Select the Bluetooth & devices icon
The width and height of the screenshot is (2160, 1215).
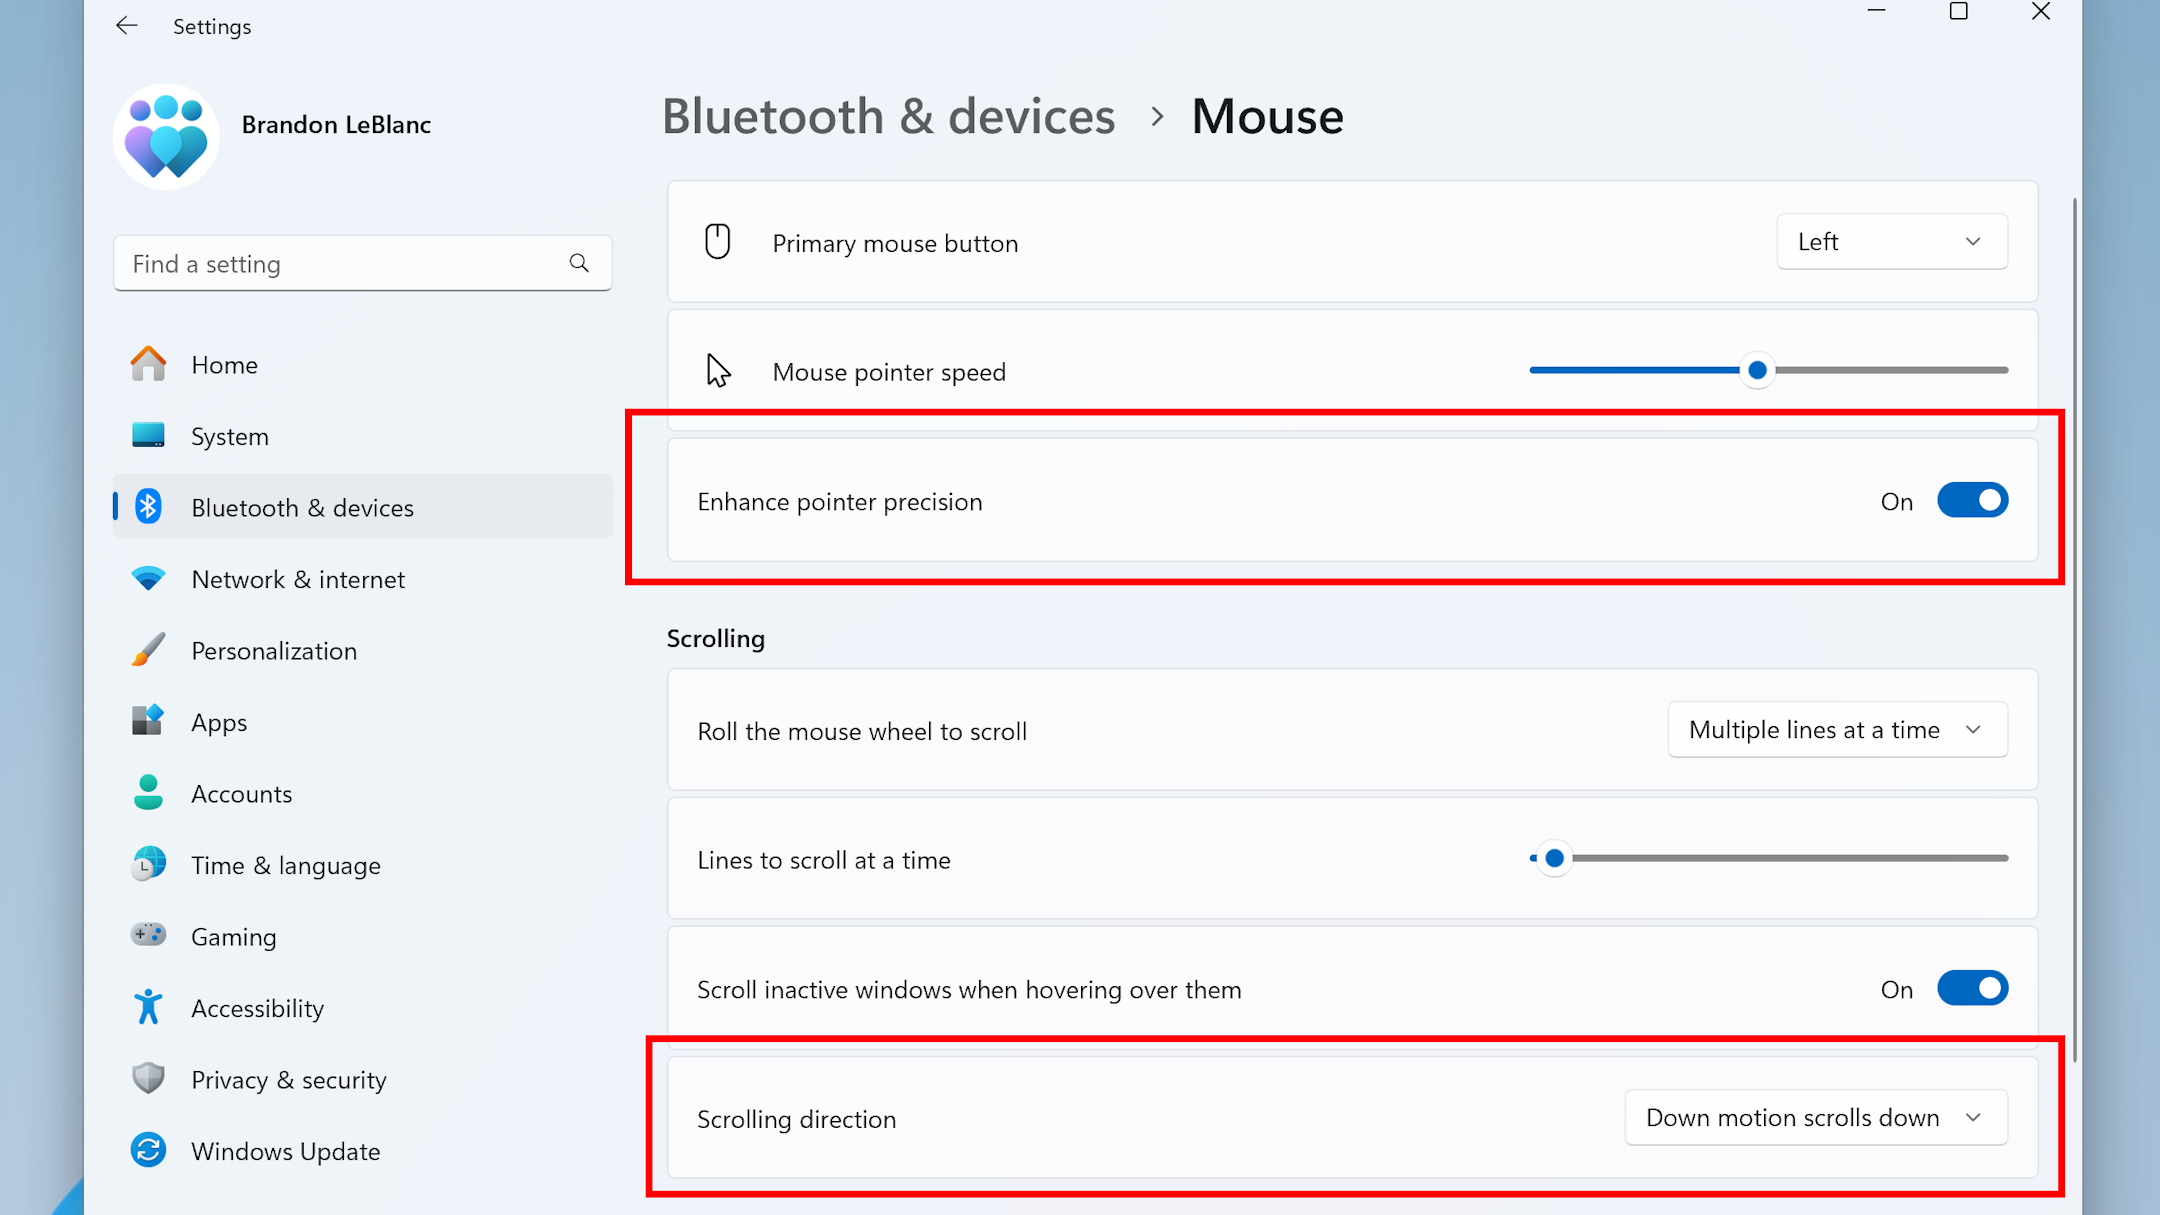[x=148, y=507]
